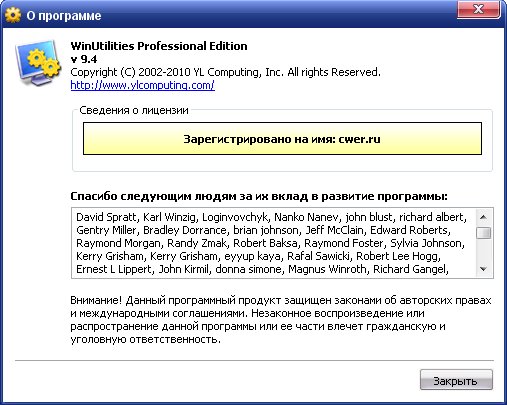Click the scrollbar track below the thumb

click(x=483, y=250)
